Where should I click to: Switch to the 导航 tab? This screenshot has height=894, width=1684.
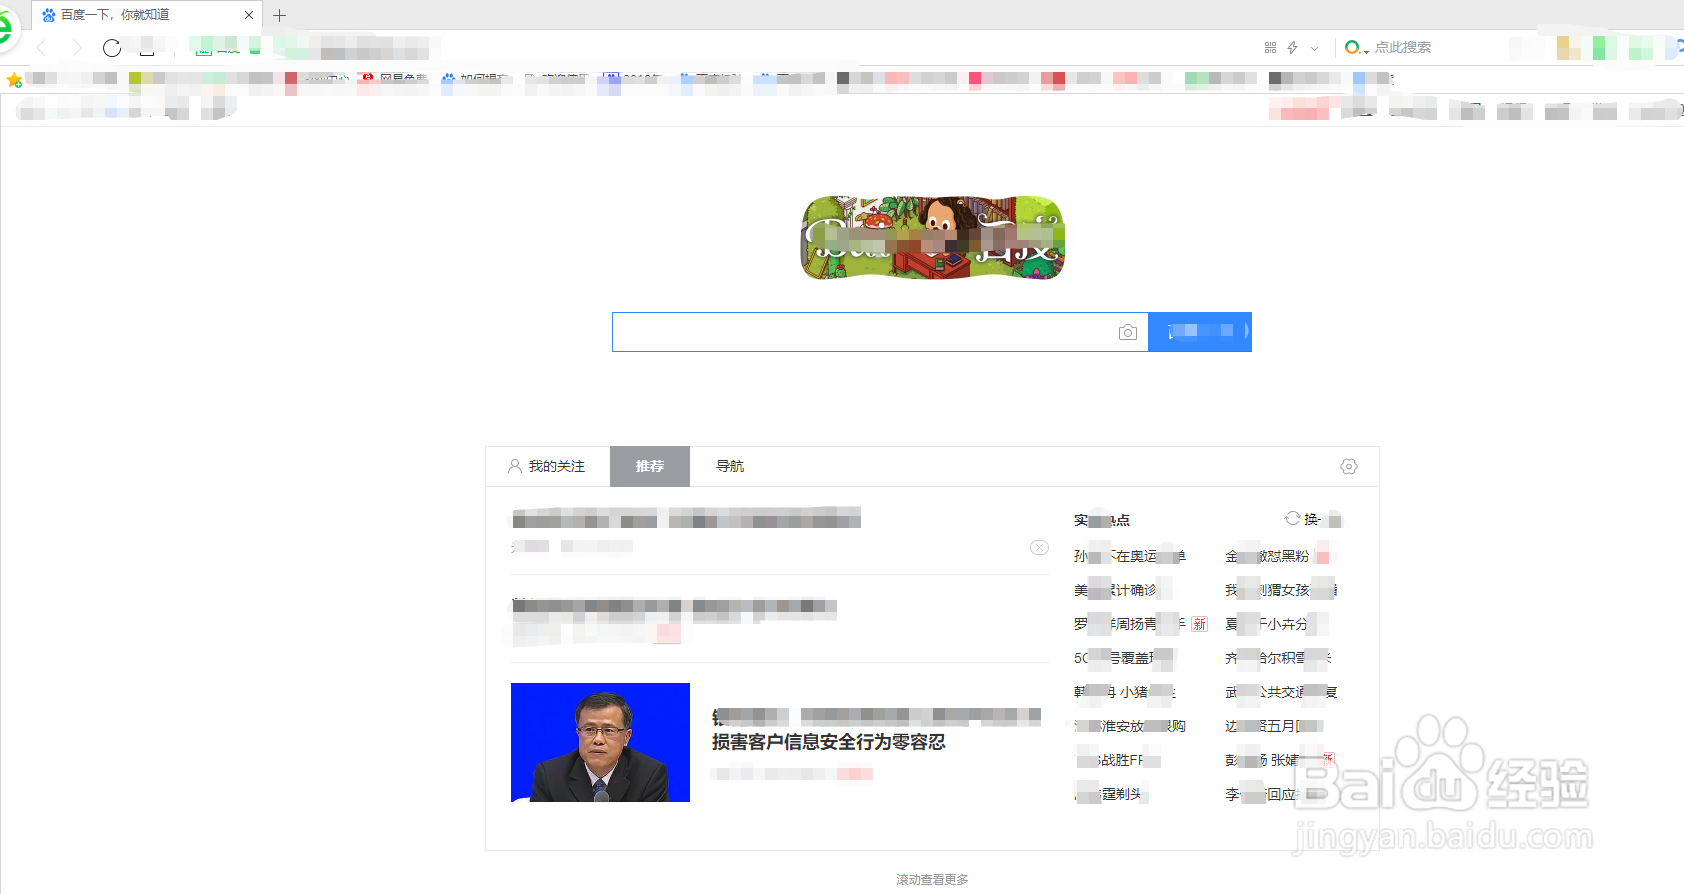click(x=730, y=466)
